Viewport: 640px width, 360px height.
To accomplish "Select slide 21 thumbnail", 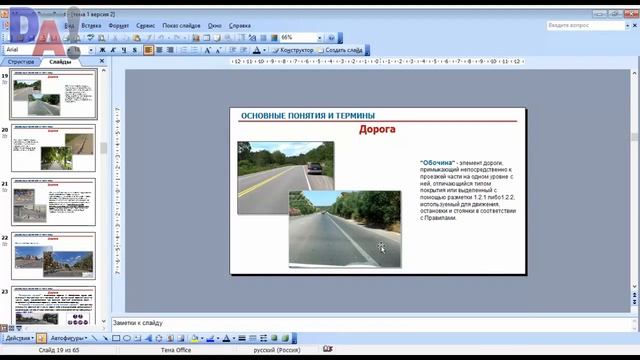I will (x=53, y=202).
